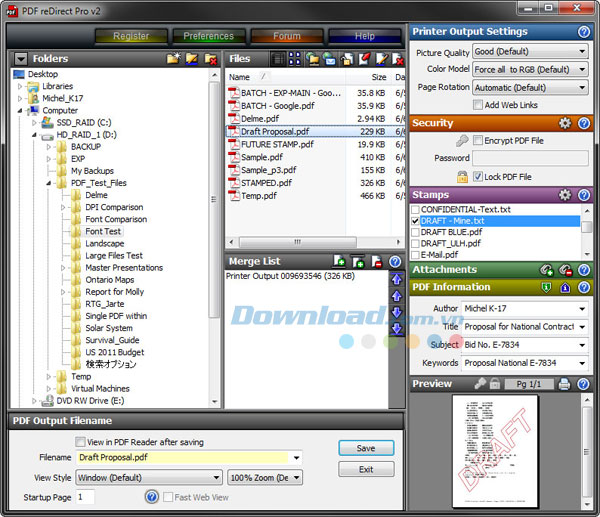Add a file to the Merge List
Screen dimensions: 600x517
point(339,261)
